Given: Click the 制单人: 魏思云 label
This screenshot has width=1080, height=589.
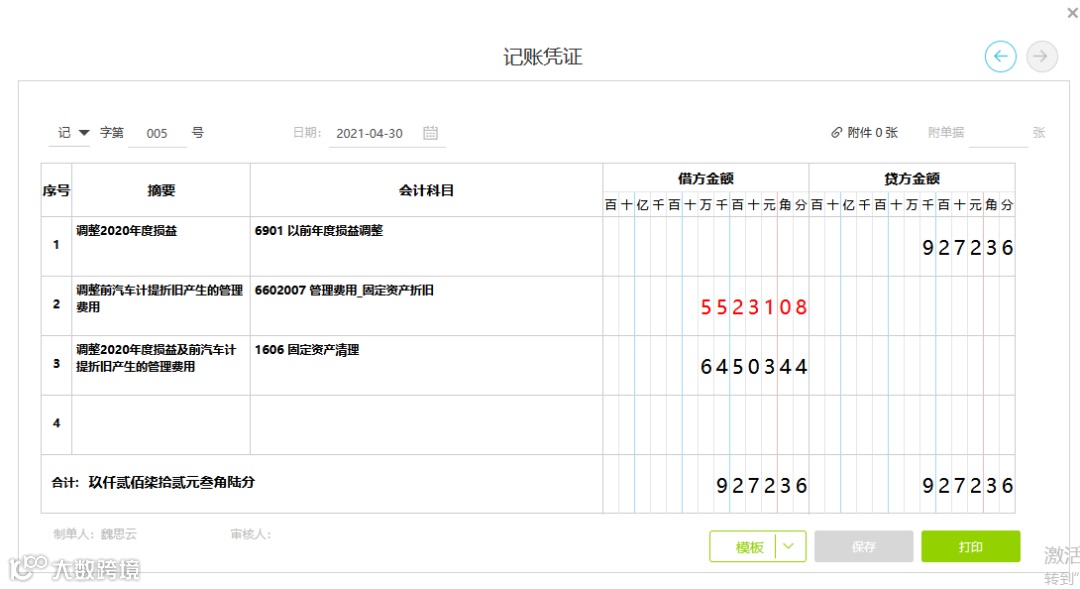Looking at the screenshot, I should 95,534.
